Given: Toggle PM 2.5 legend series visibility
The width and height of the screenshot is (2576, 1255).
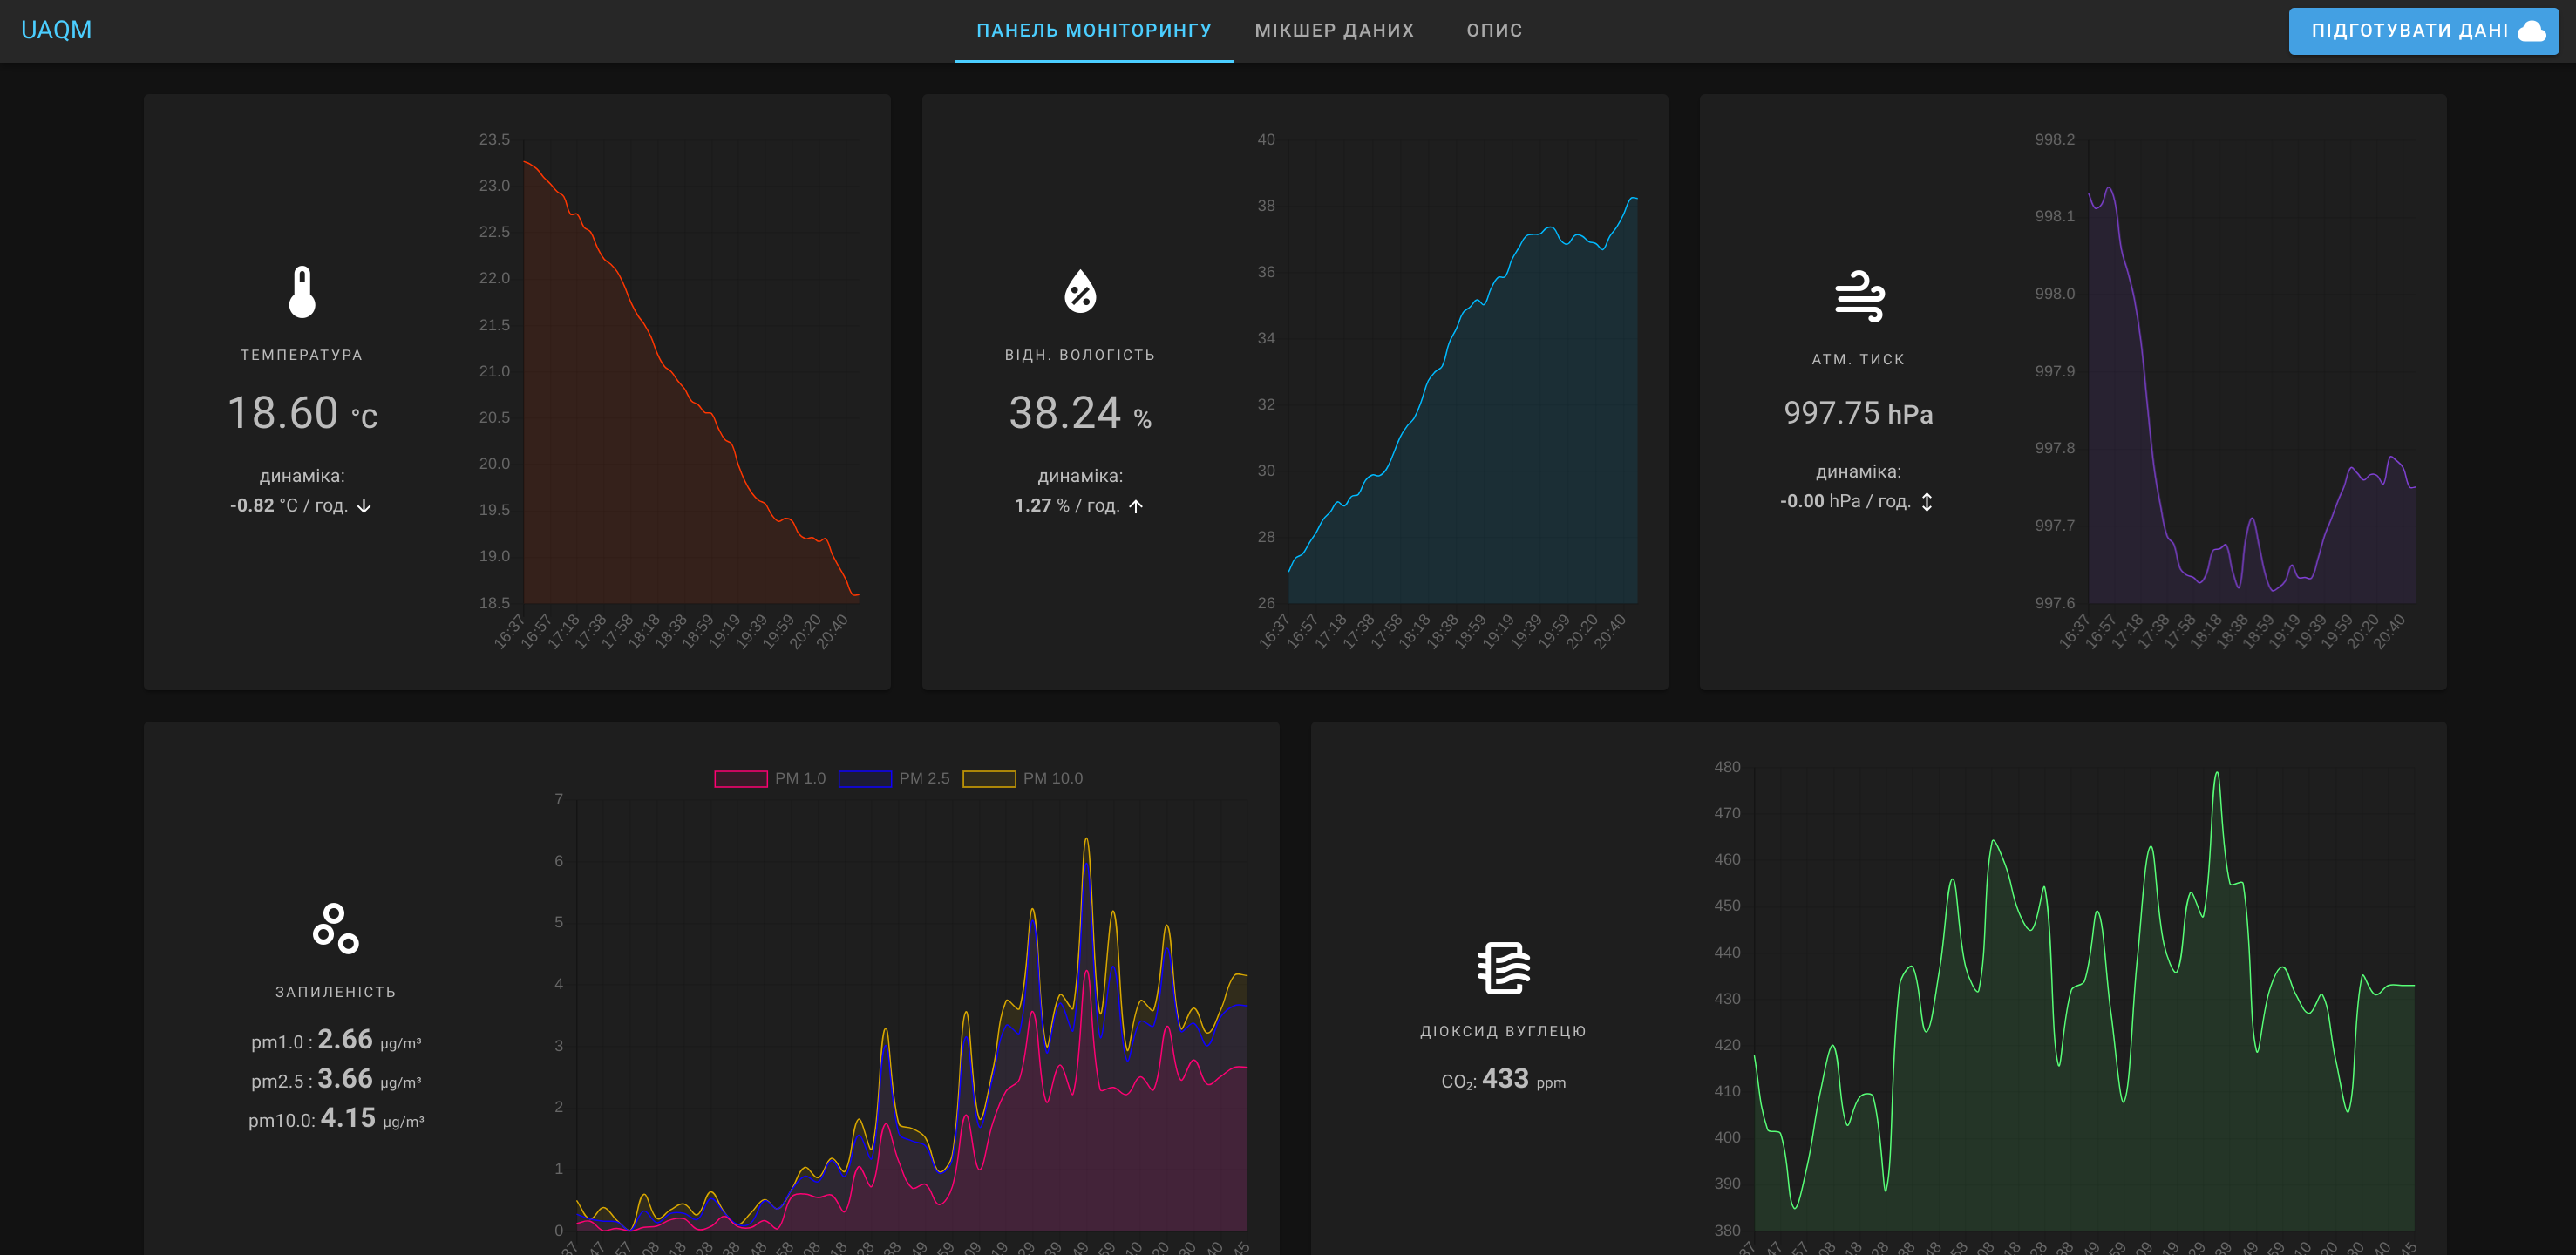Looking at the screenshot, I should [924, 778].
